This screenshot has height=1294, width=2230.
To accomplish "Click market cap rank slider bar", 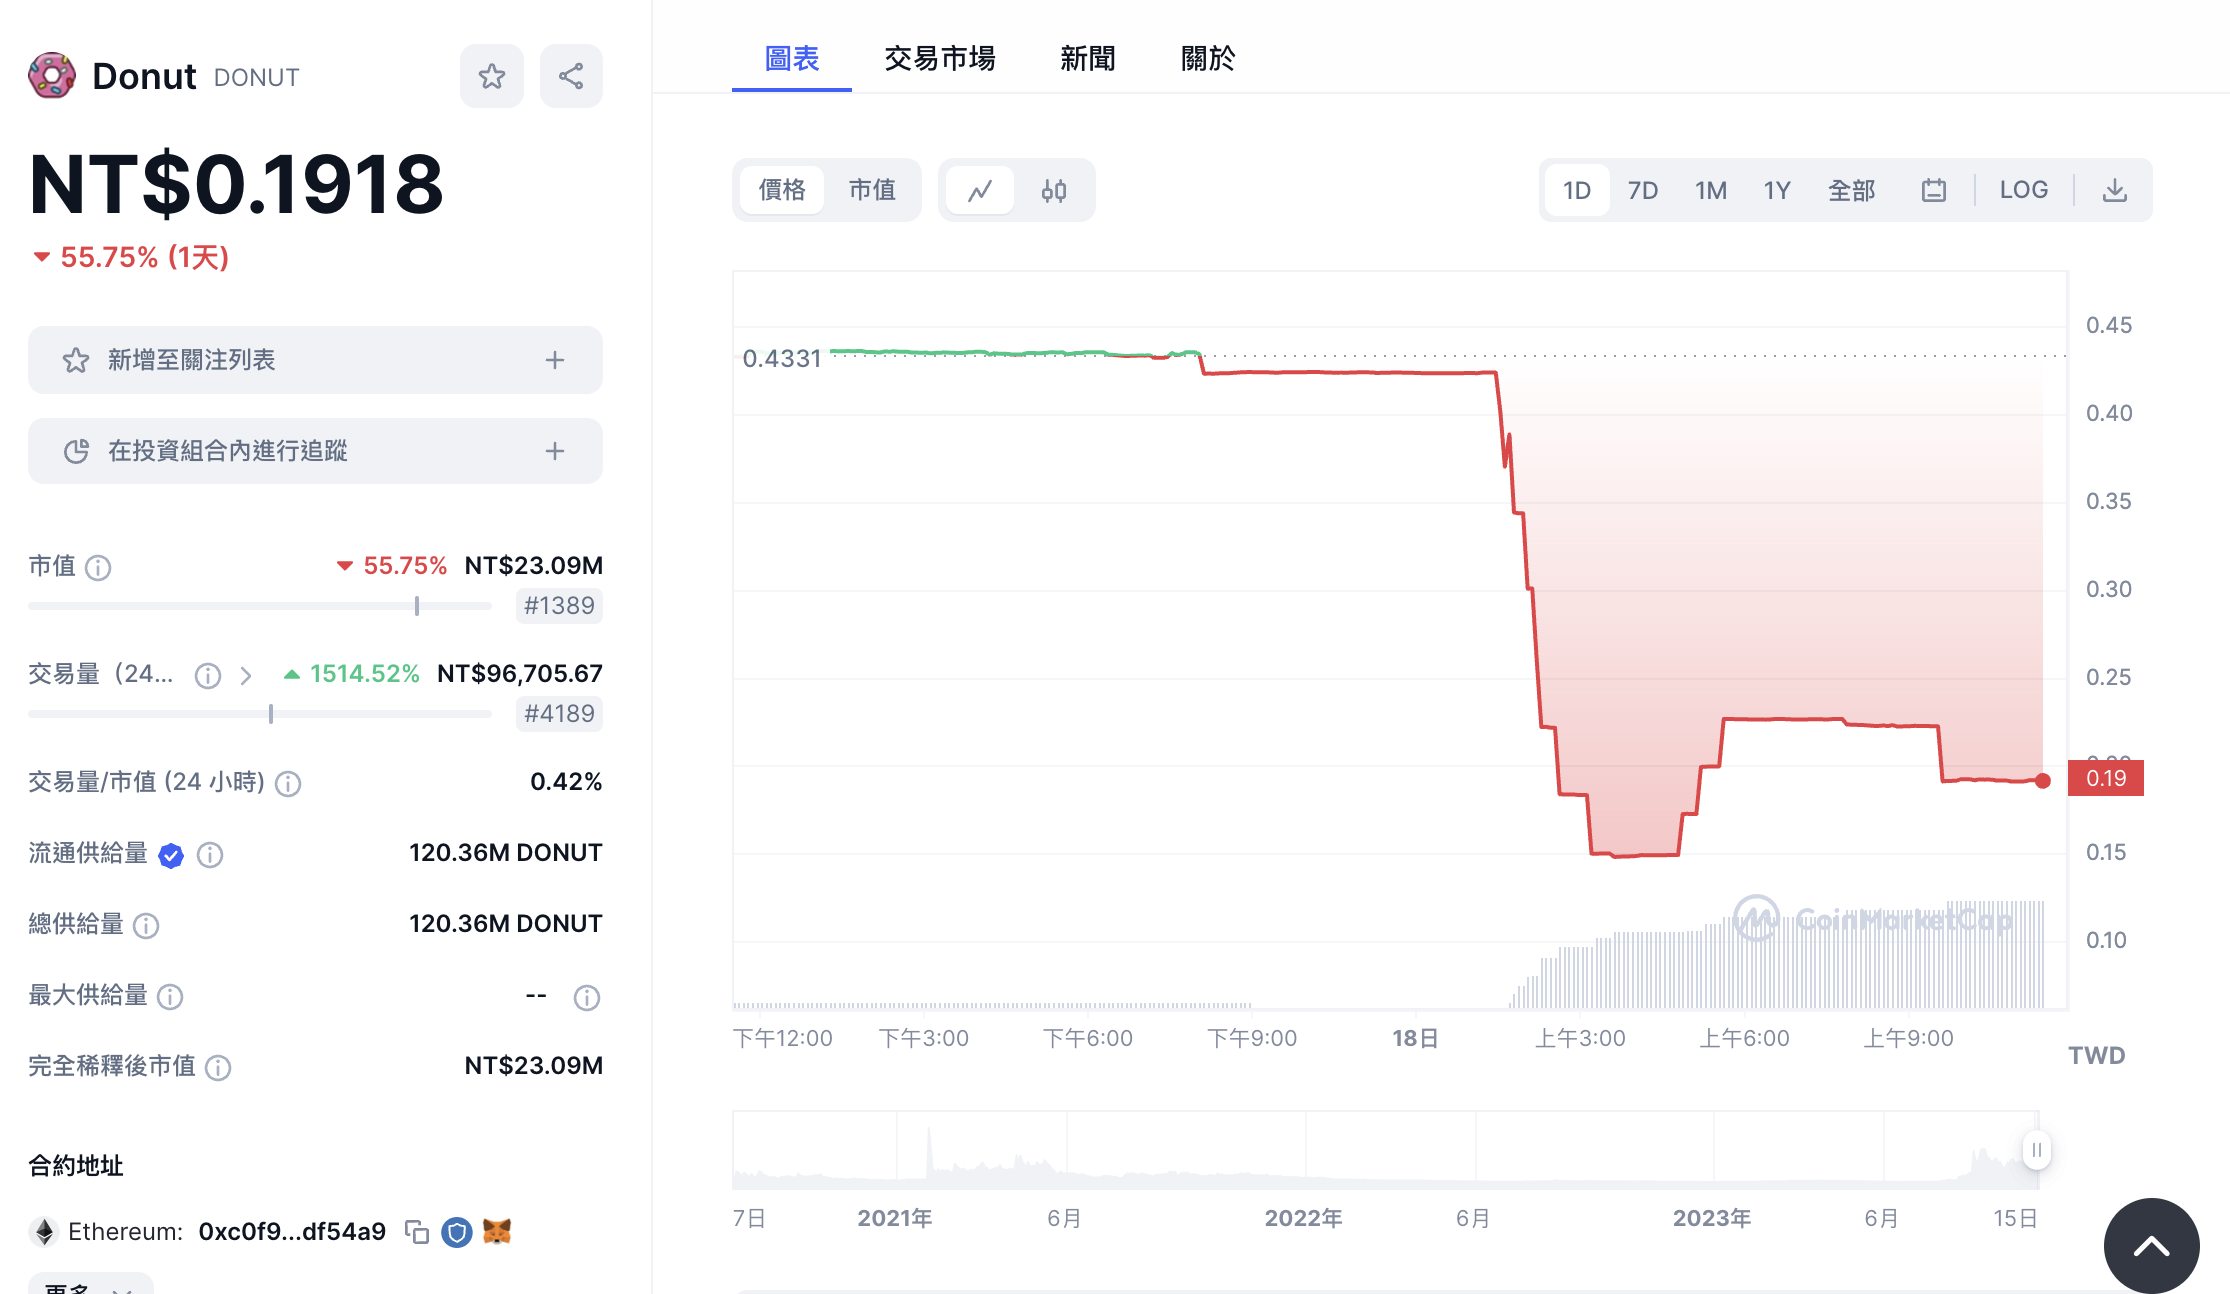I will click(260, 606).
